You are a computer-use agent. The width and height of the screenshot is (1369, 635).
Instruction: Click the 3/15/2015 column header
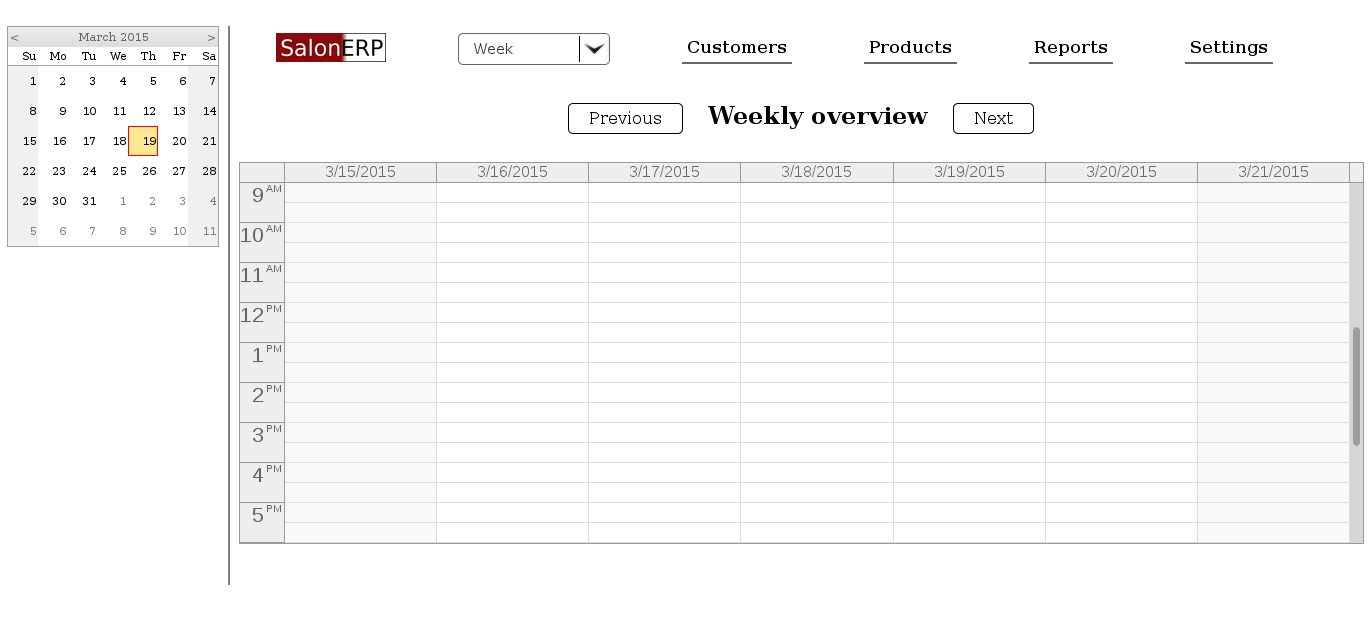359,171
